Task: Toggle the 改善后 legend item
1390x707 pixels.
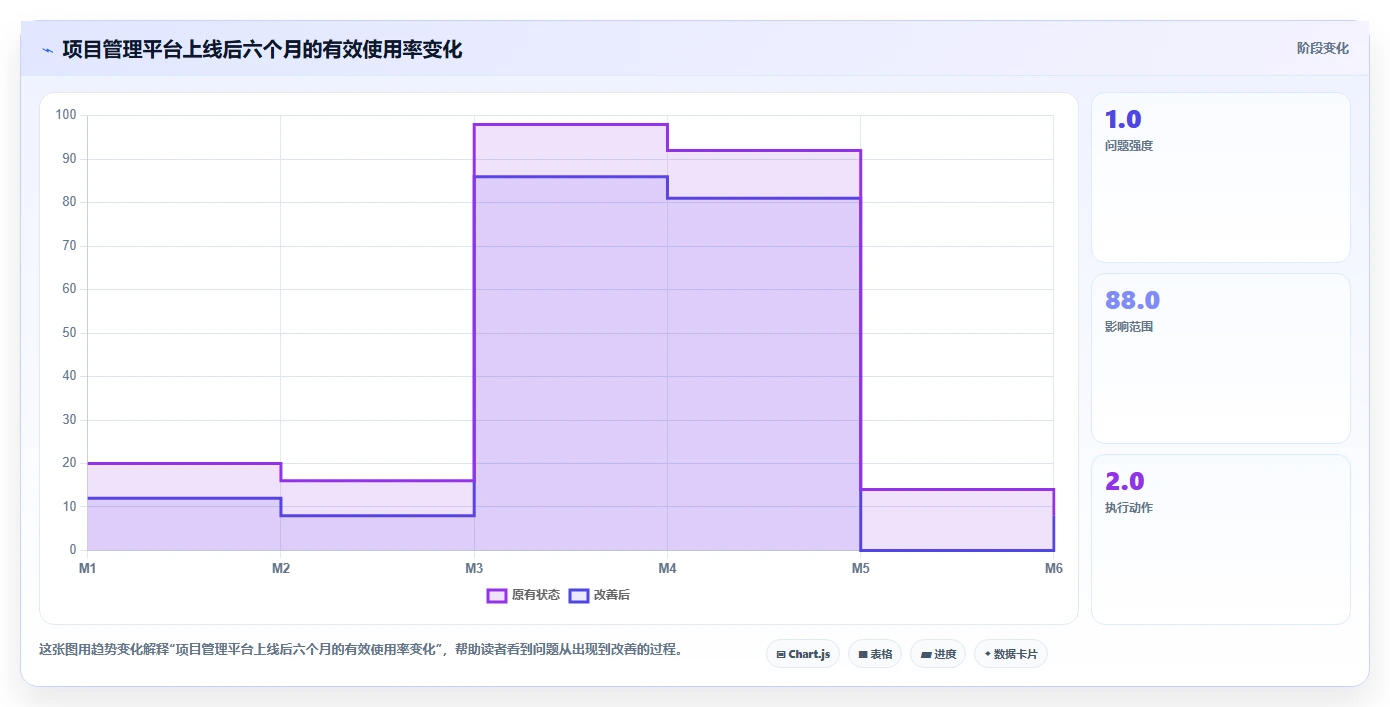Action: (599, 595)
